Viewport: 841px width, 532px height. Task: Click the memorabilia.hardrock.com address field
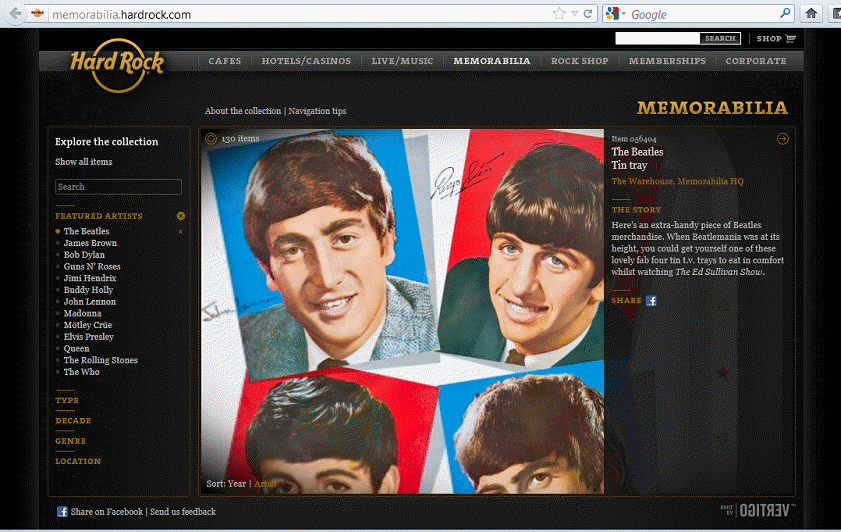[300, 14]
